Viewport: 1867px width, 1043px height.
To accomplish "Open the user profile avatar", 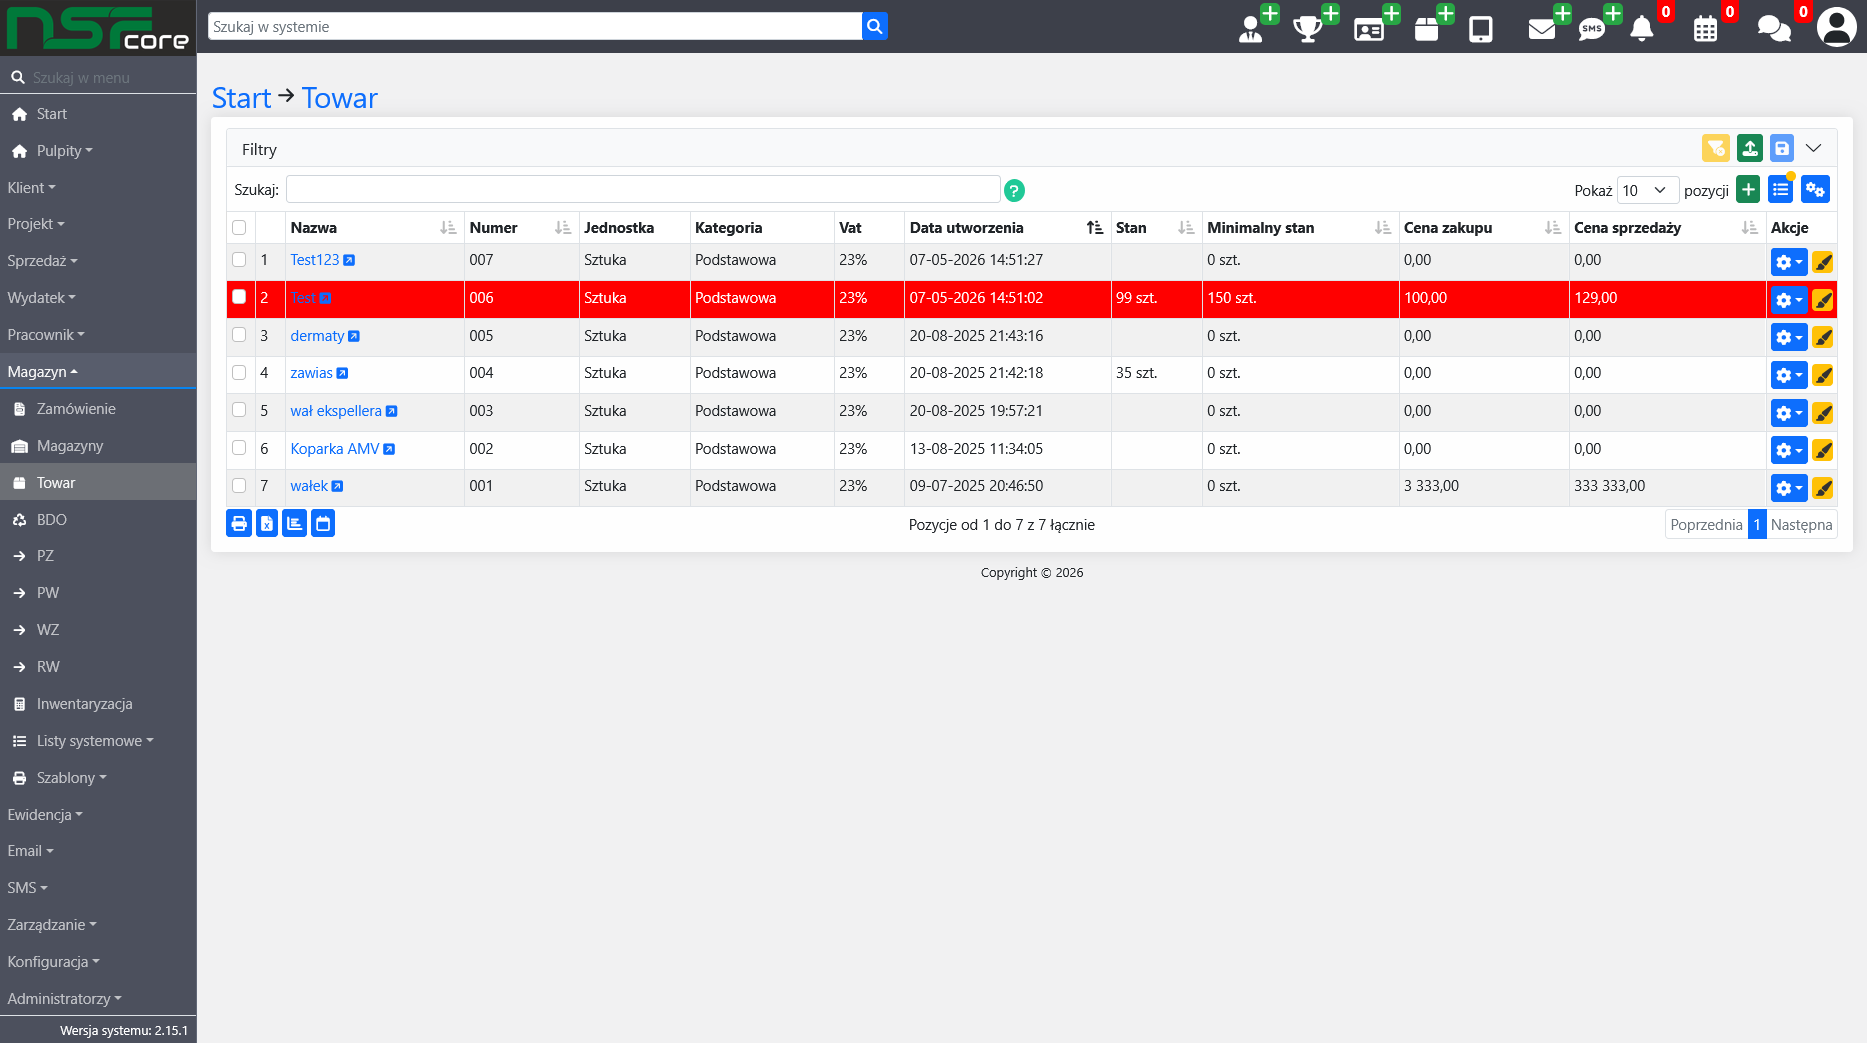I will click(1837, 27).
